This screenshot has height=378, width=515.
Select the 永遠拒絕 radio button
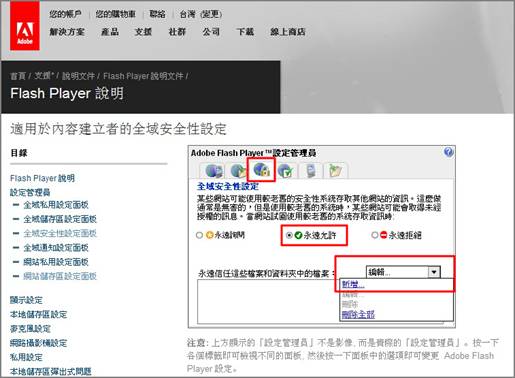coord(374,235)
